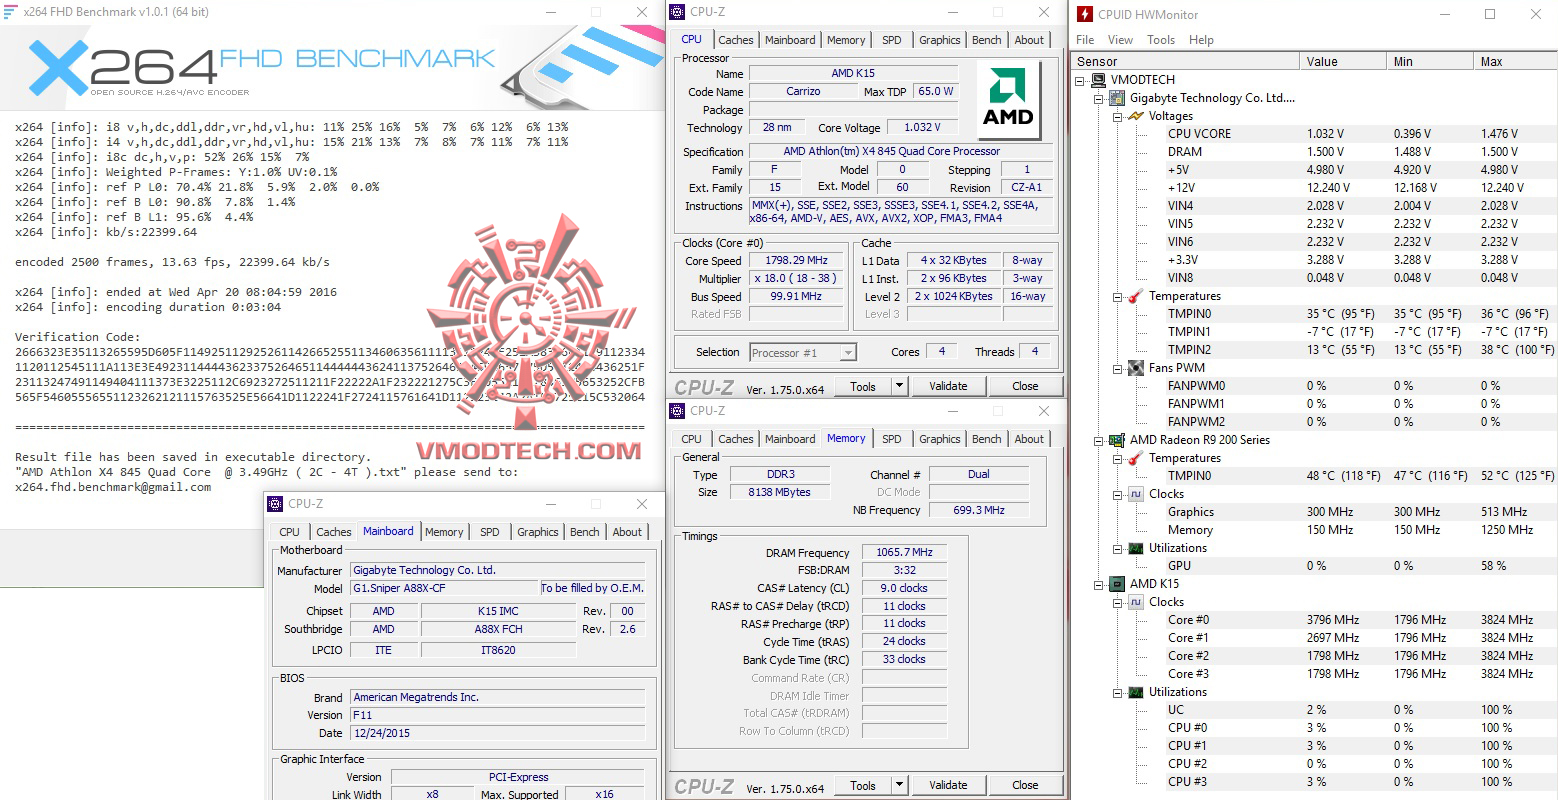Viewport: 1558px width, 800px height.
Task: Click Validate in the top CPU-Z window
Action: tap(948, 386)
